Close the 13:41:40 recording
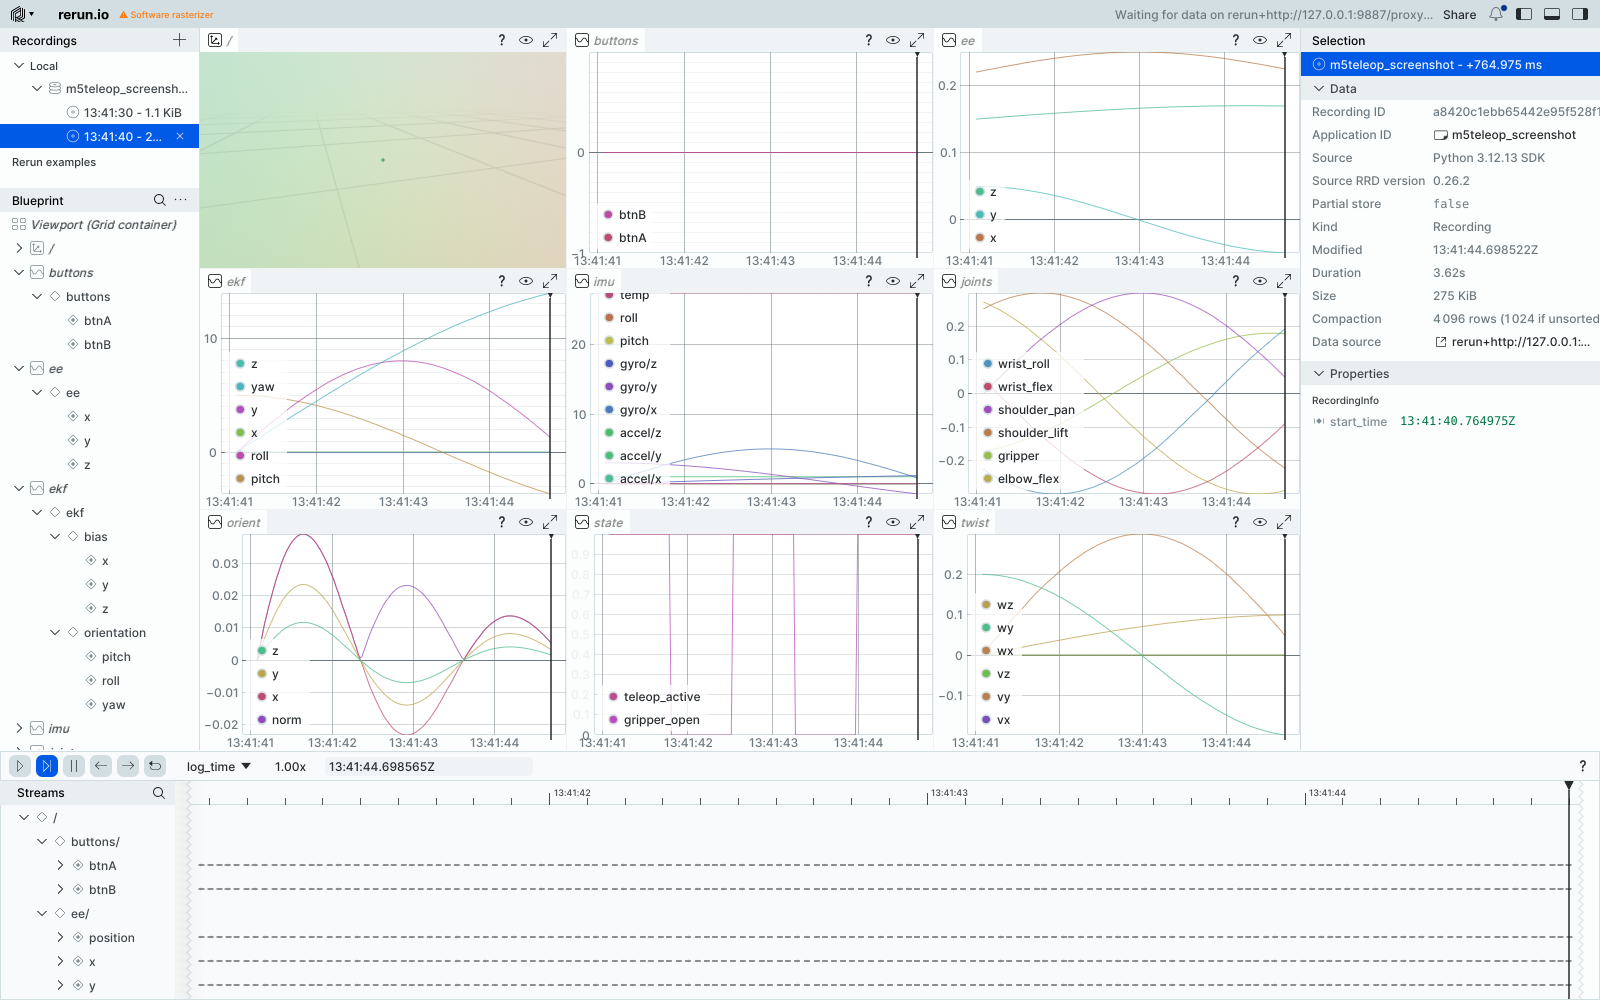Viewport: 1600px width, 1000px height. pyautogui.click(x=180, y=136)
